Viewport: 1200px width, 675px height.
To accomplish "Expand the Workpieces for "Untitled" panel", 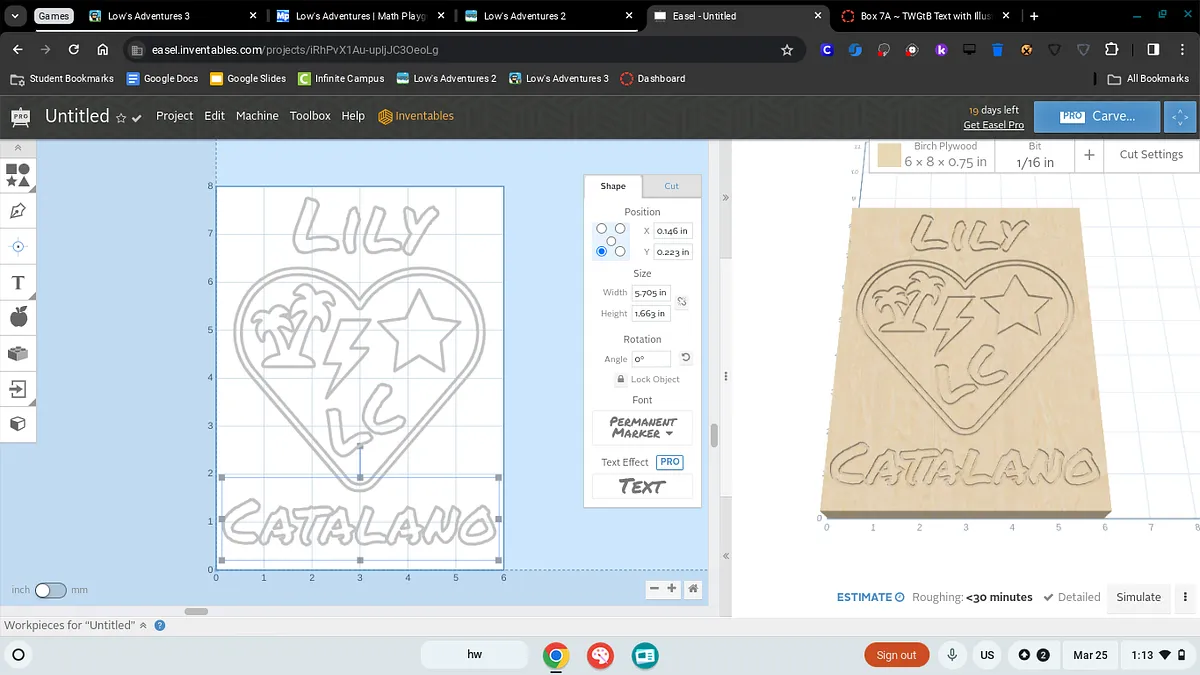I will coord(143,625).
